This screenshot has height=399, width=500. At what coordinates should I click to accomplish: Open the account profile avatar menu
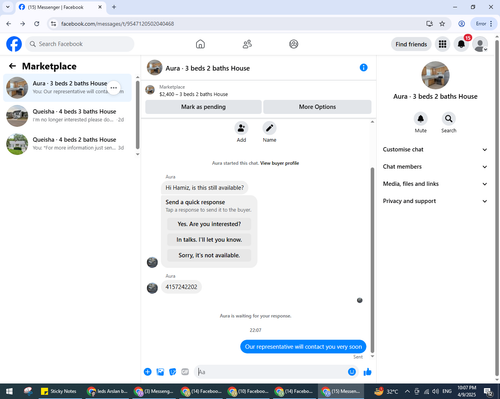click(480, 44)
